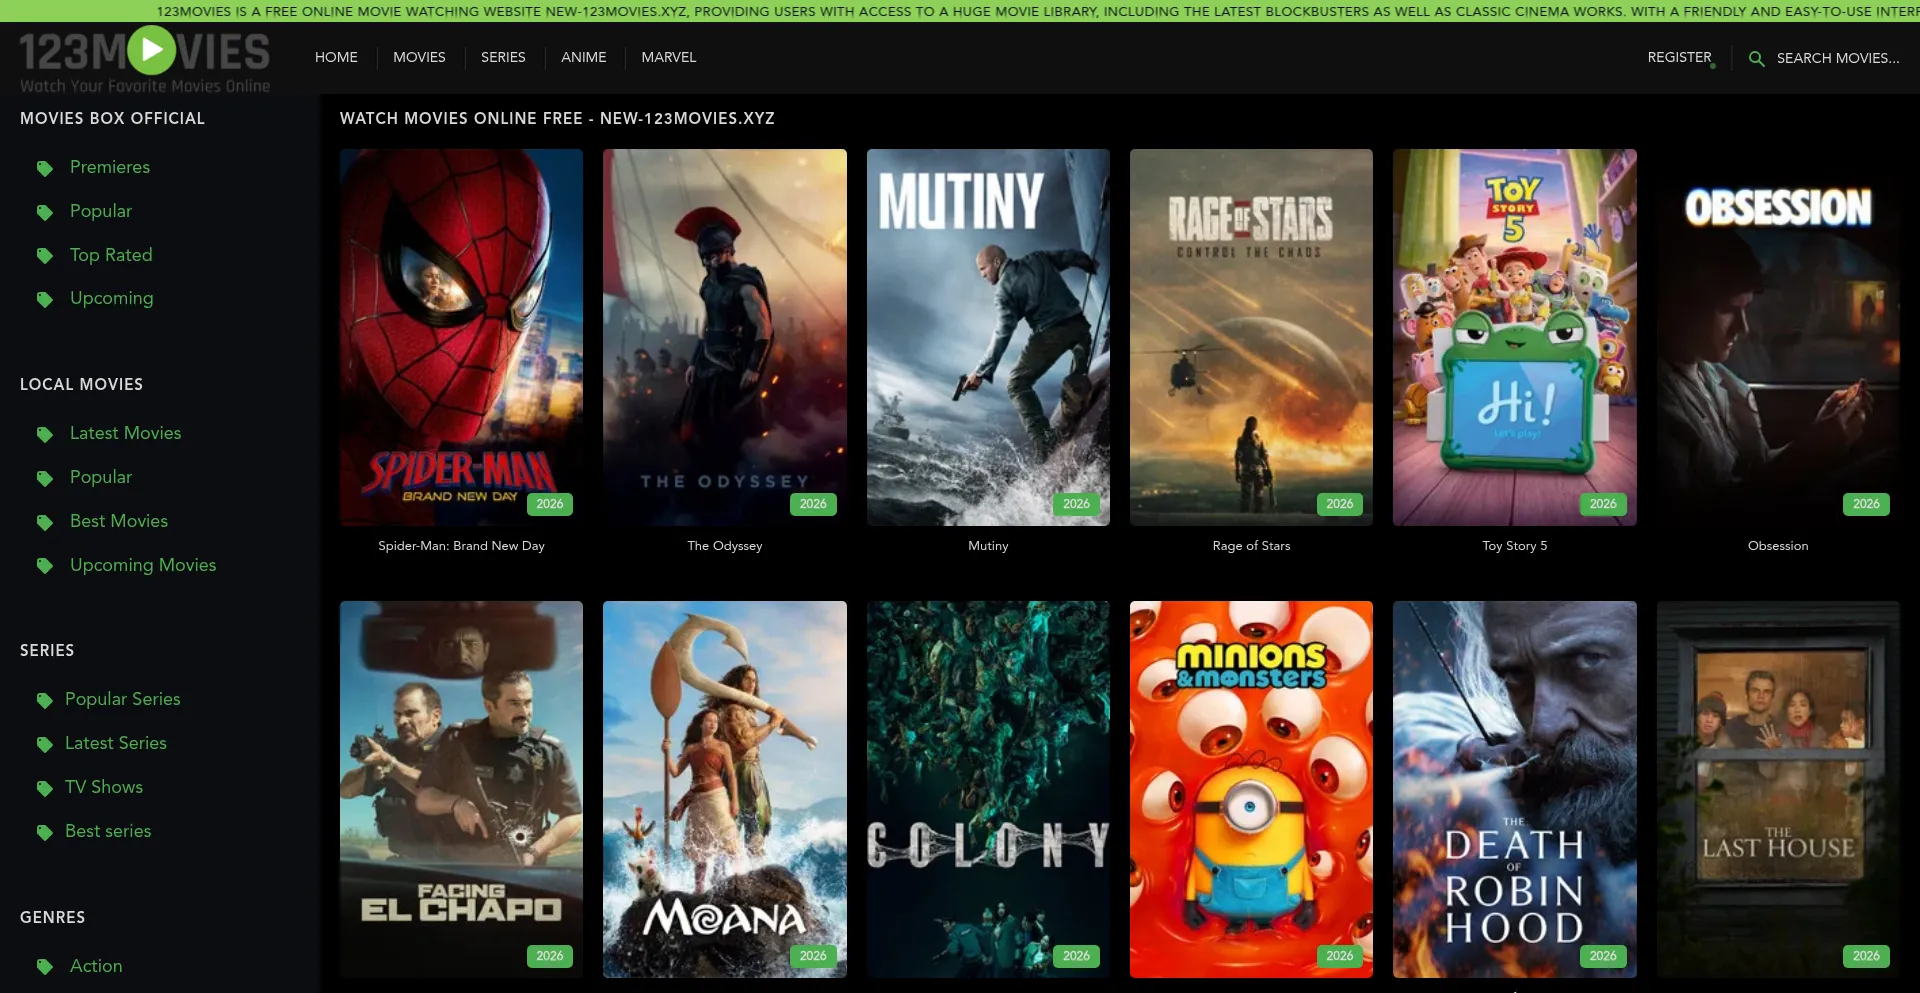Click the REGISTER link

(1679, 57)
